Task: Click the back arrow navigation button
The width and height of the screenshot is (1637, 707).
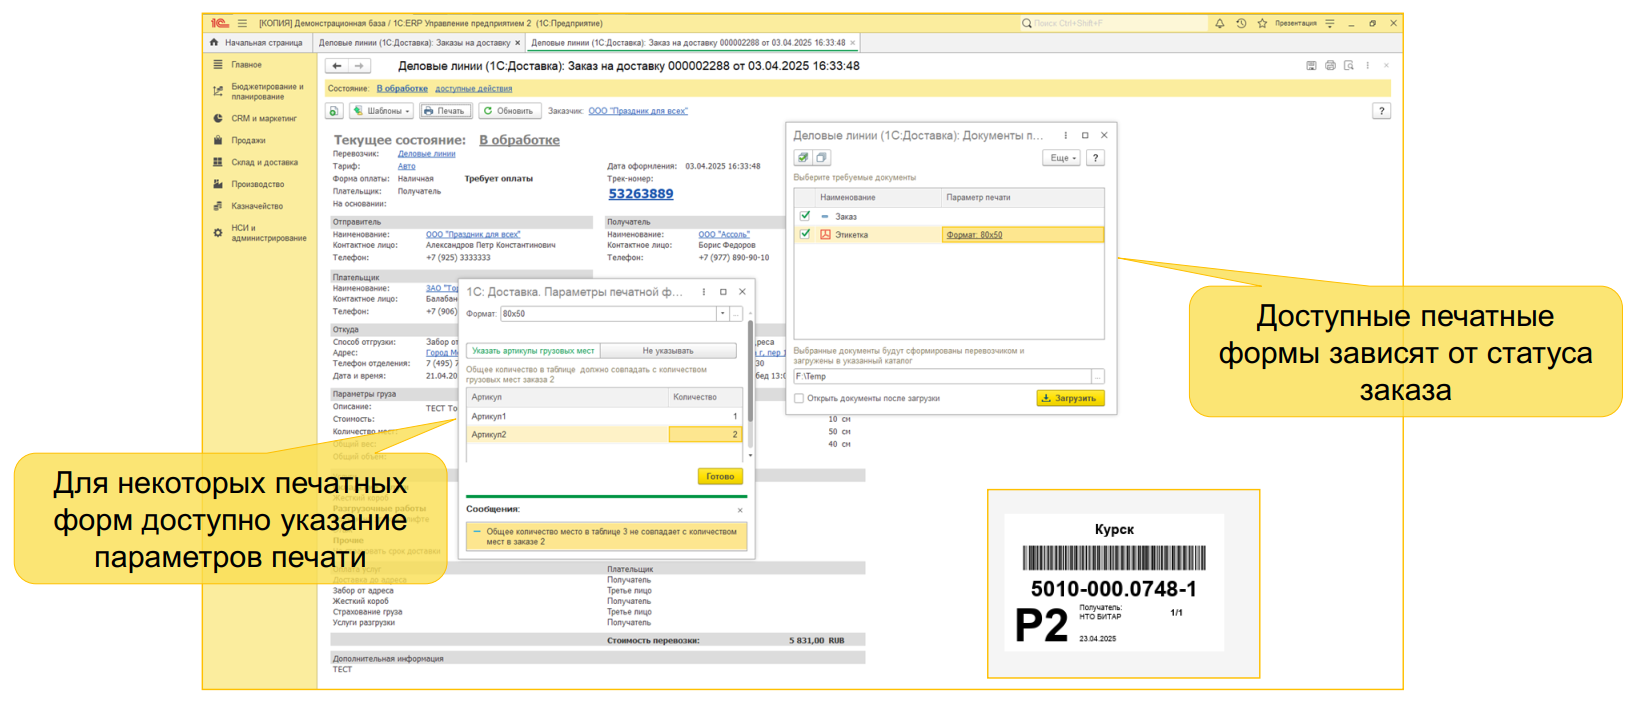Action: tap(337, 66)
